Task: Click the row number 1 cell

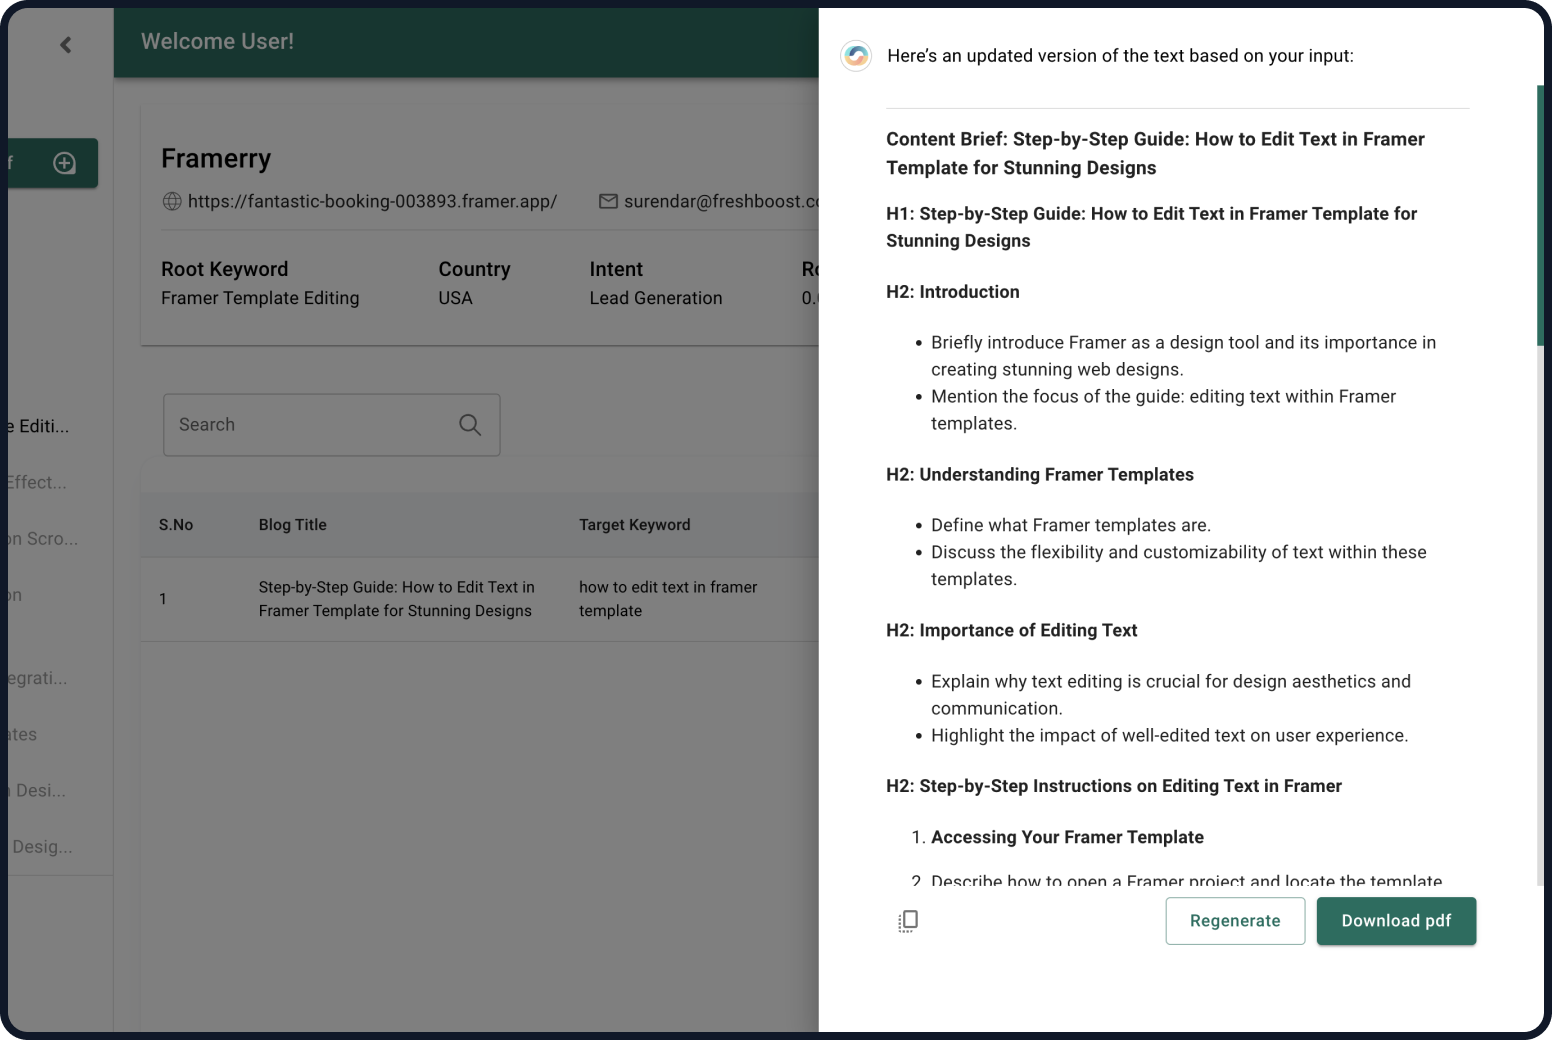Action: click(163, 599)
